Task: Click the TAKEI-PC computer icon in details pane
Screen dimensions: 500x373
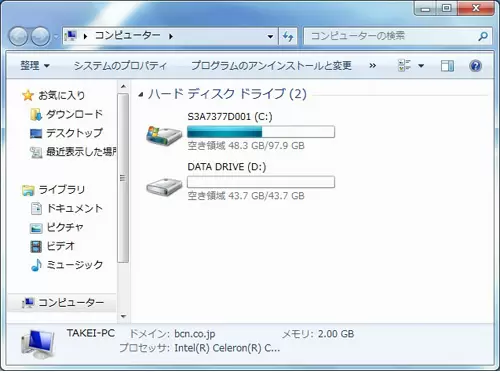Action: [x=38, y=344]
